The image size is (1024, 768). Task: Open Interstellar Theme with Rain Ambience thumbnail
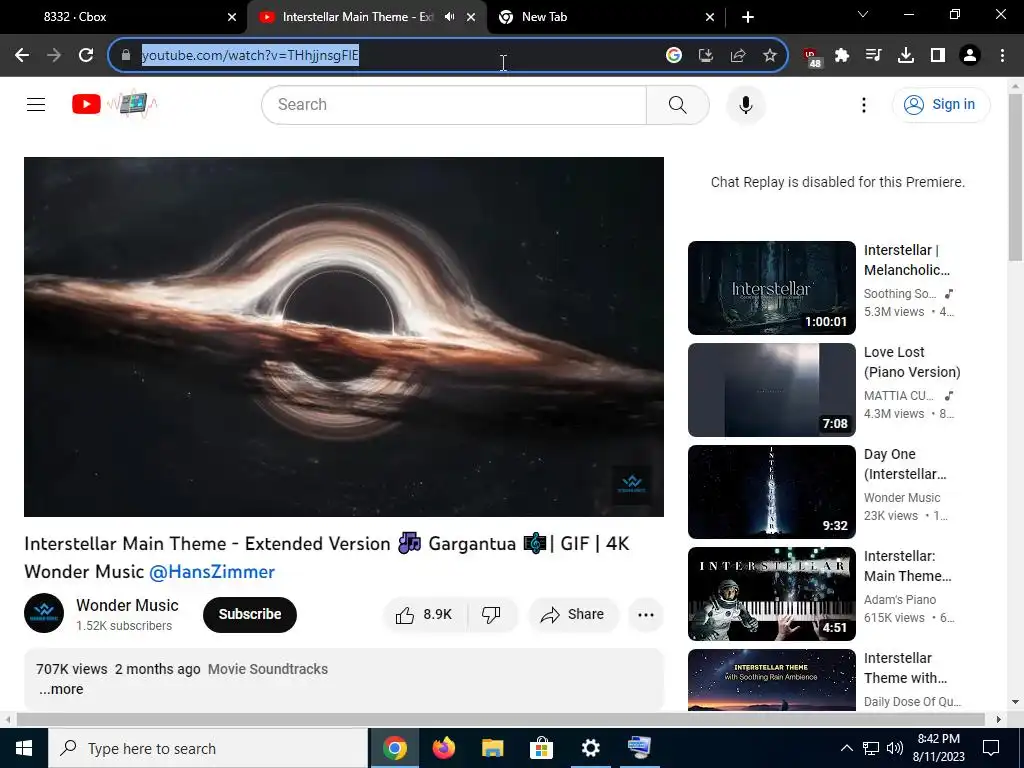click(x=771, y=680)
